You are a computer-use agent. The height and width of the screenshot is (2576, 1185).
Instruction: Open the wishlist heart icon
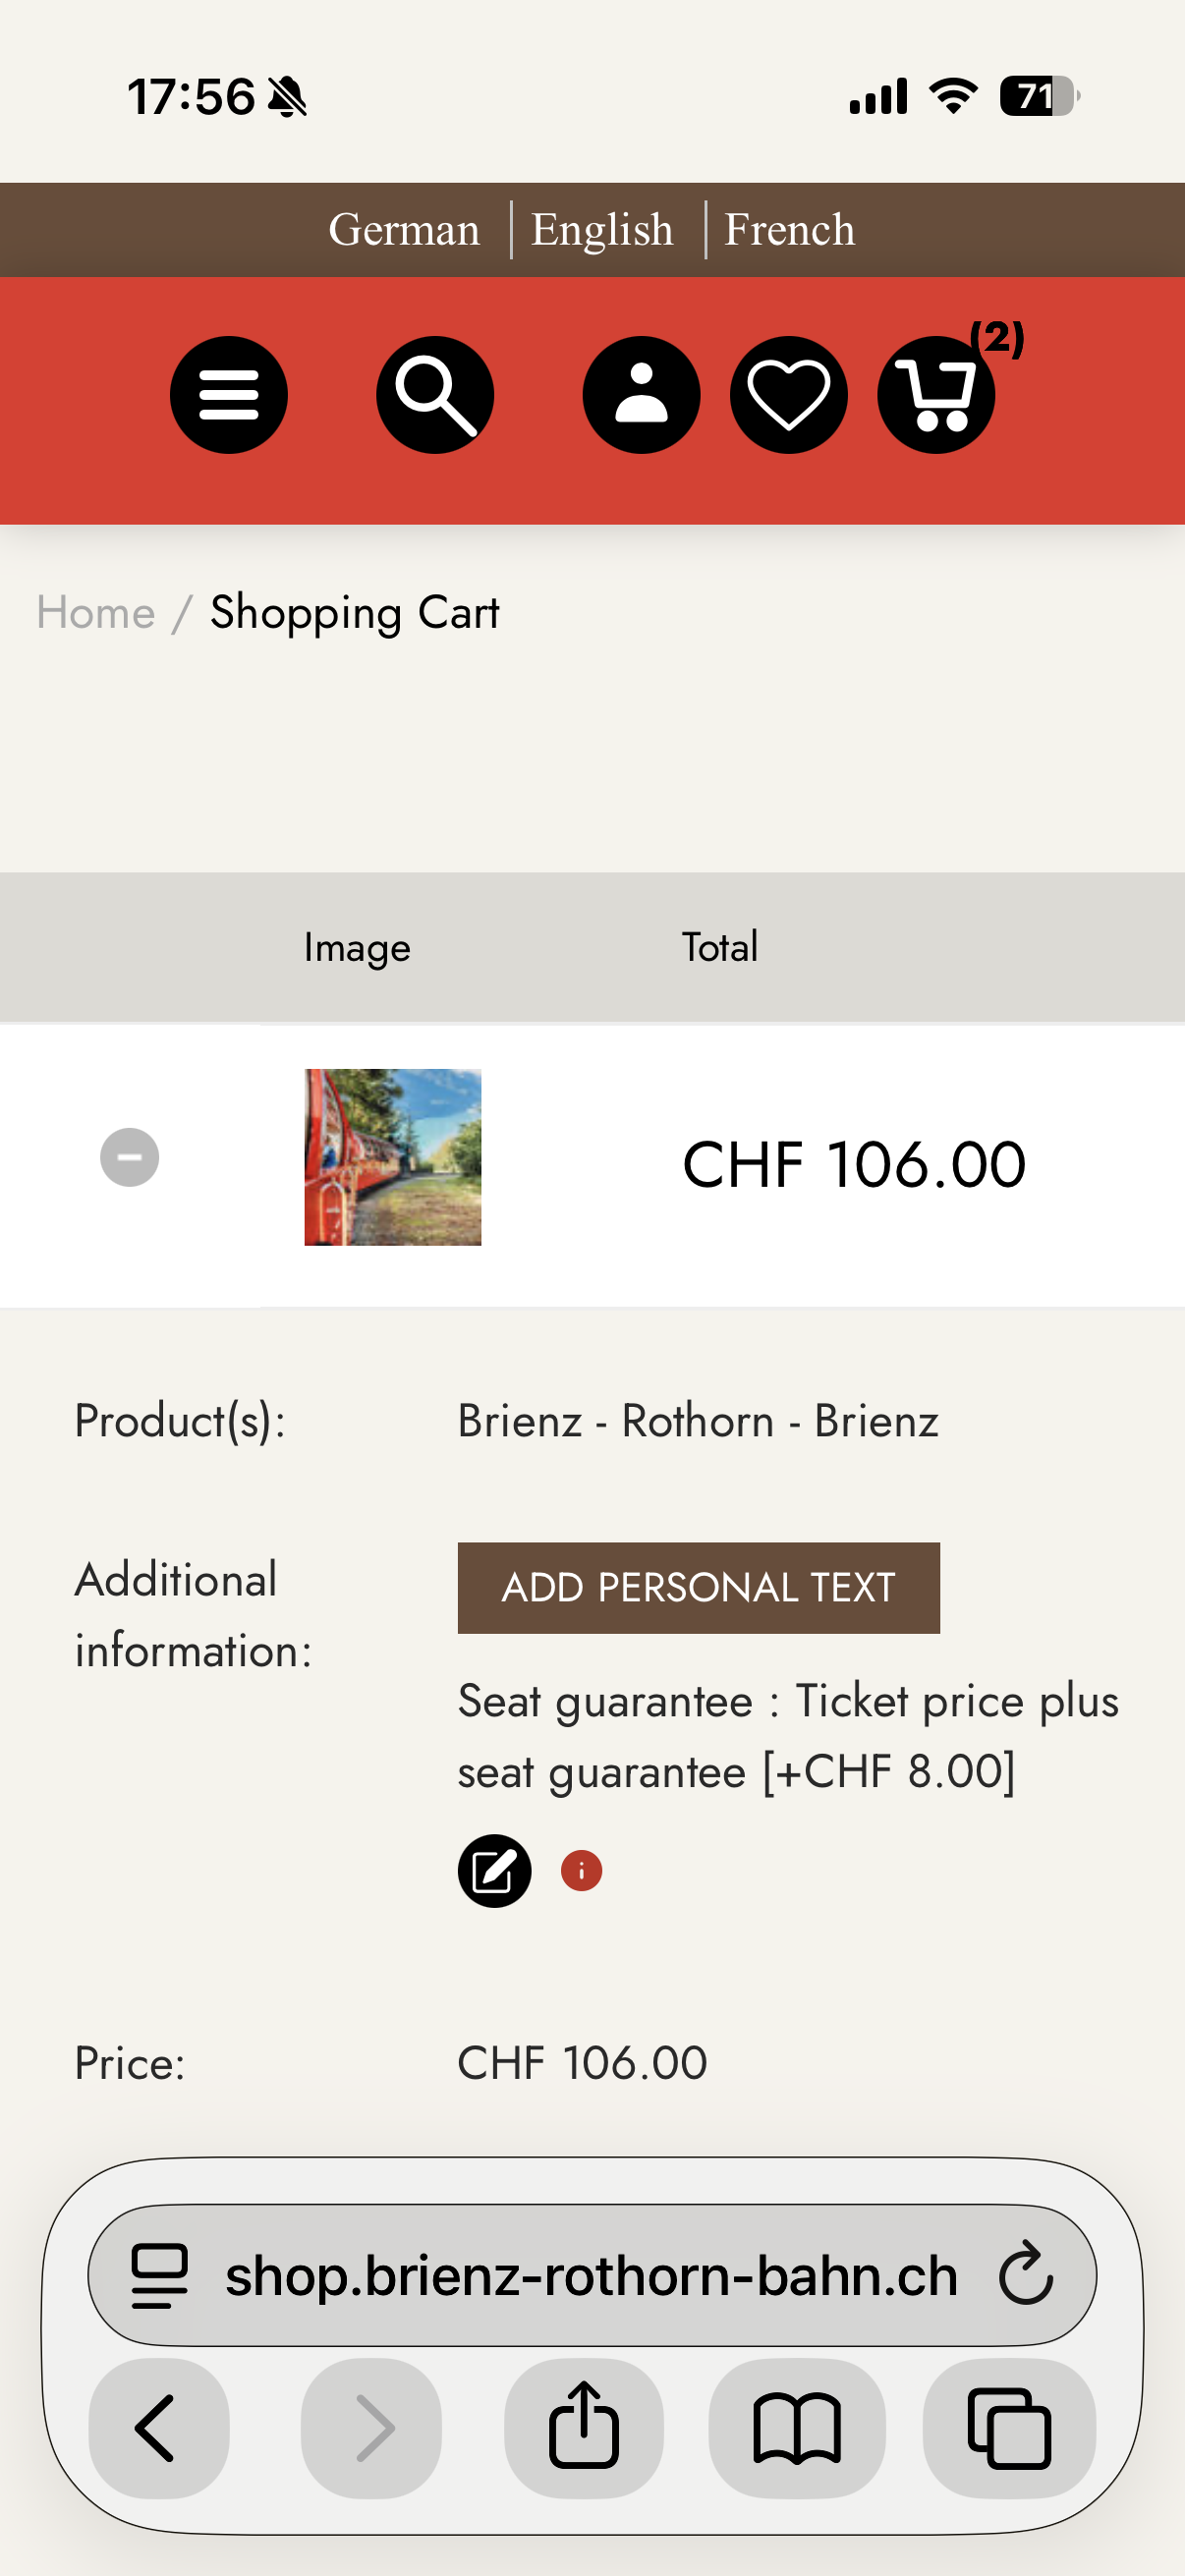coord(788,395)
